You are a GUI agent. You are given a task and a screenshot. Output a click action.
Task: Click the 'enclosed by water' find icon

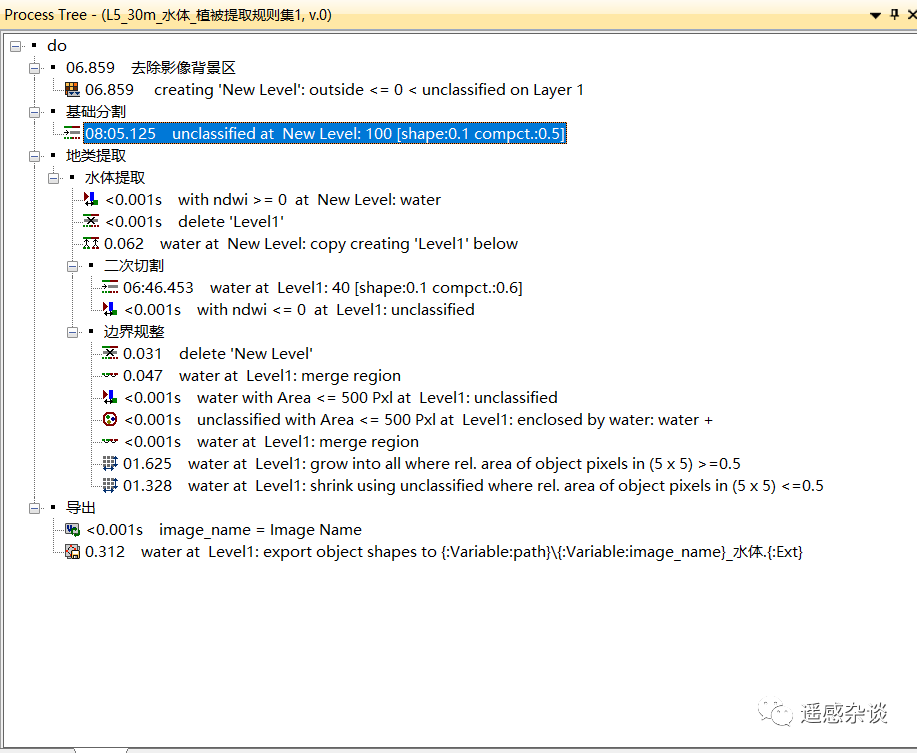pyautogui.click(x=109, y=419)
